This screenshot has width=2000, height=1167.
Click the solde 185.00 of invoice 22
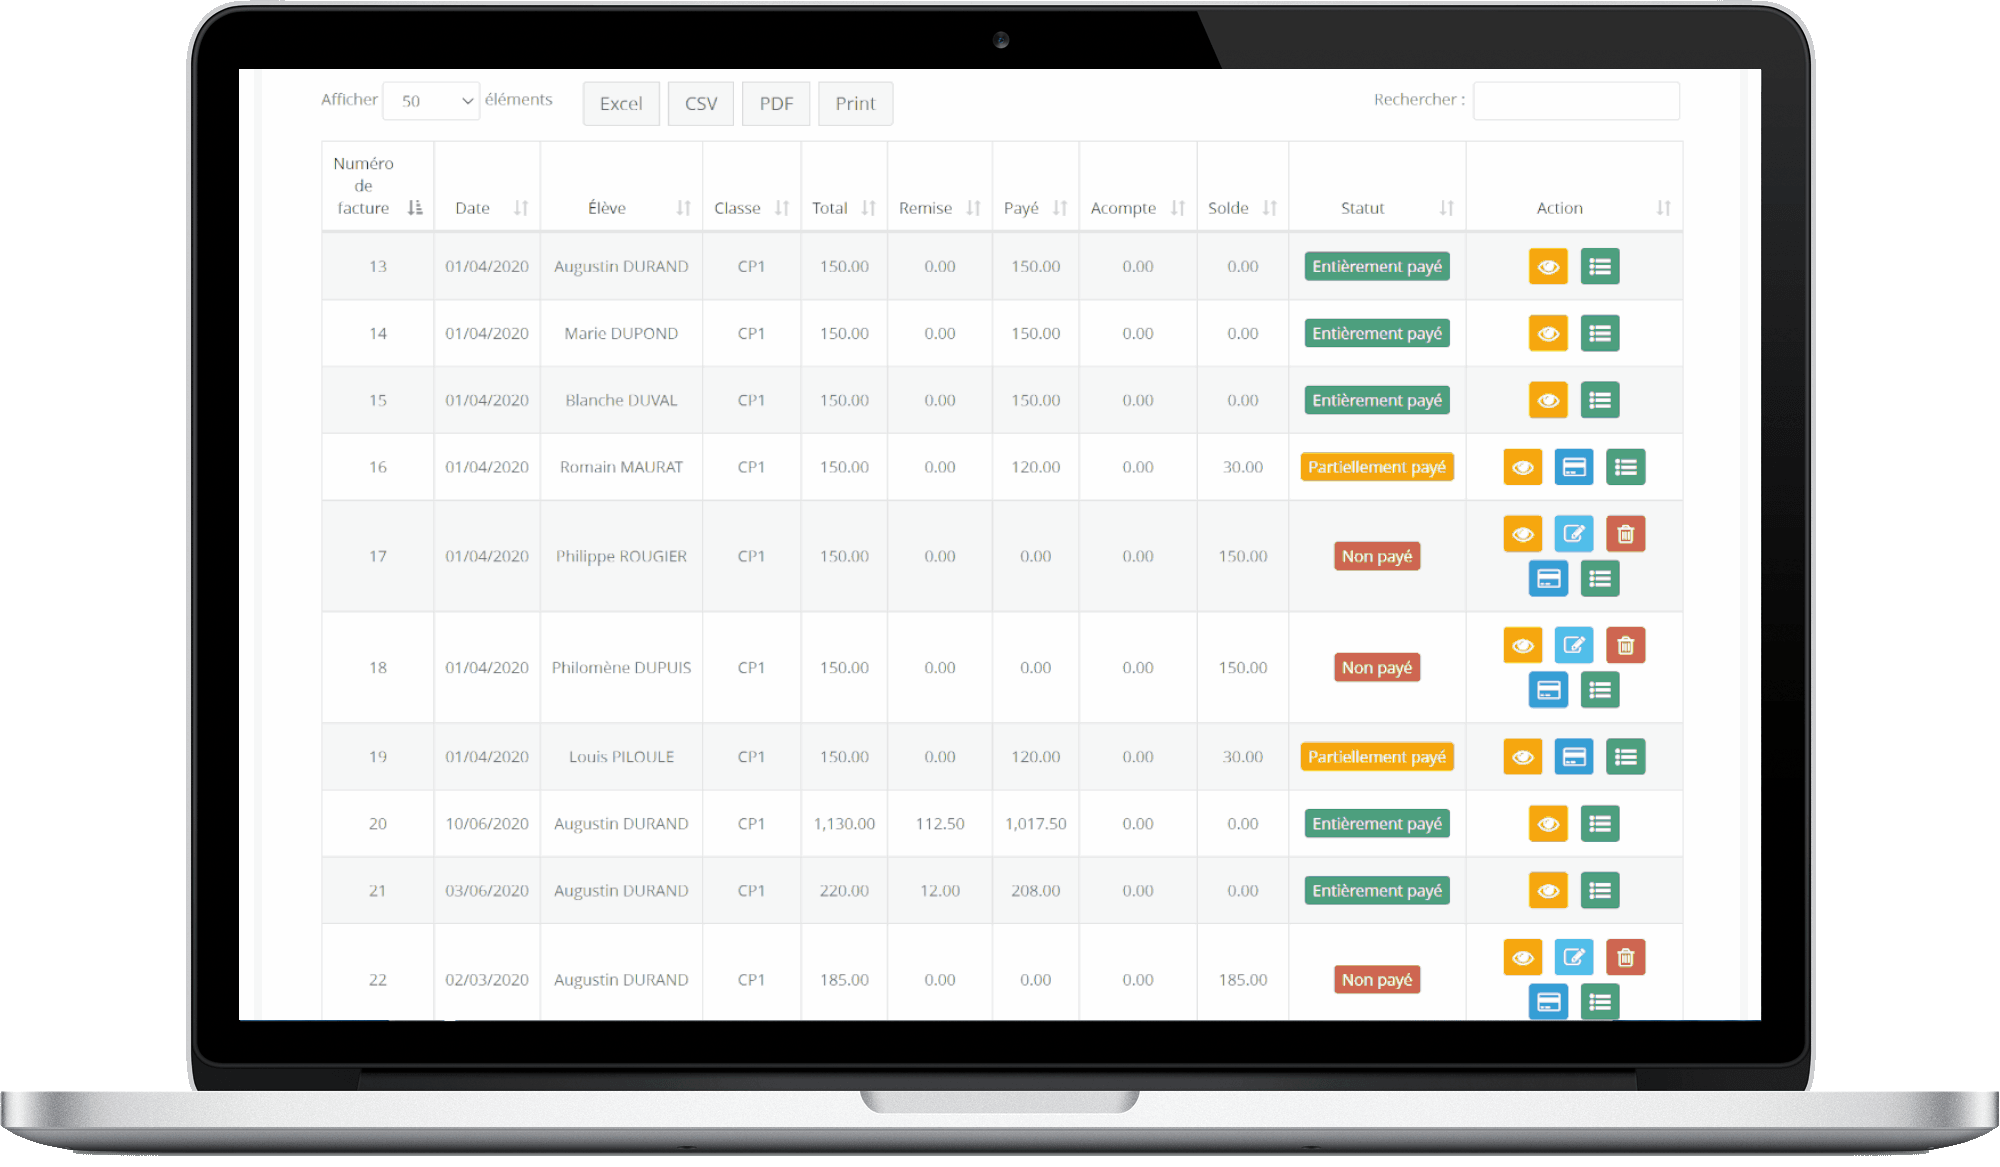click(x=1243, y=981)
